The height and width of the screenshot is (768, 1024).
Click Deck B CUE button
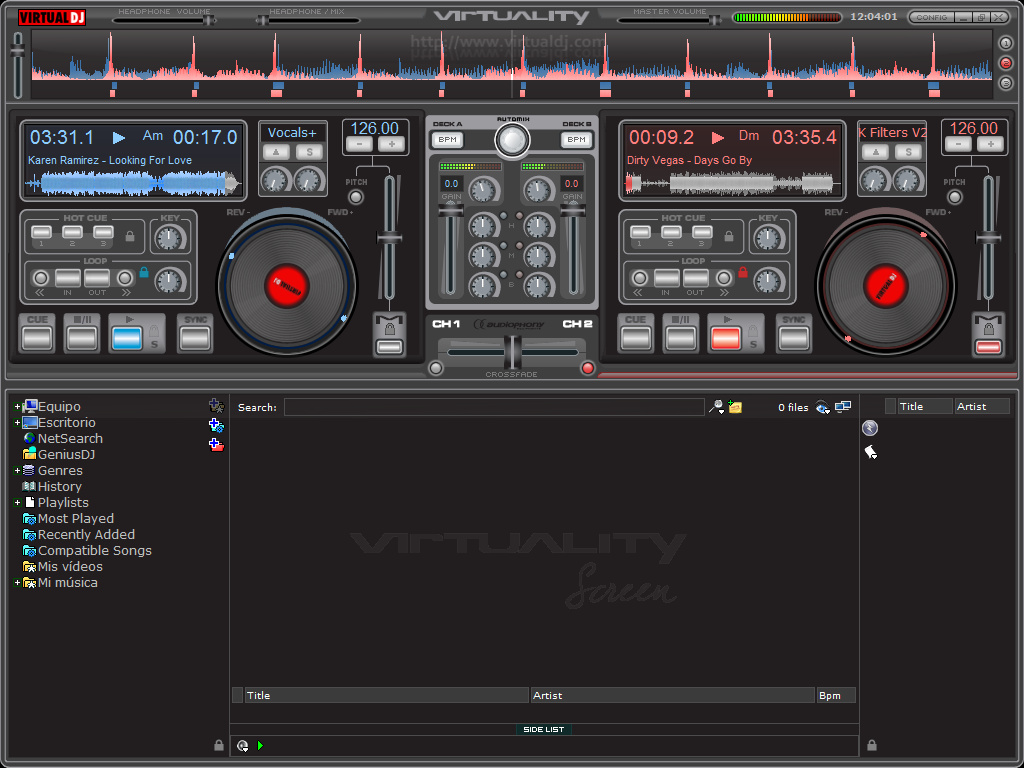point(635,339)
